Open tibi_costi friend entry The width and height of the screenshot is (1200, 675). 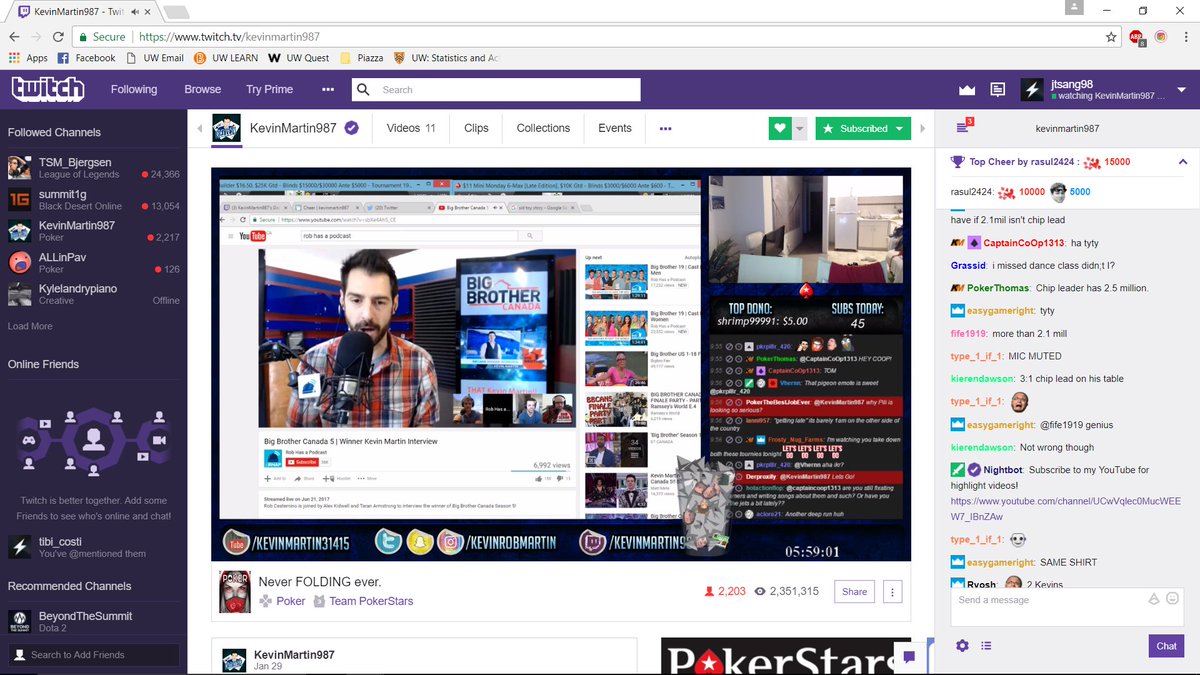pos(93,547)
